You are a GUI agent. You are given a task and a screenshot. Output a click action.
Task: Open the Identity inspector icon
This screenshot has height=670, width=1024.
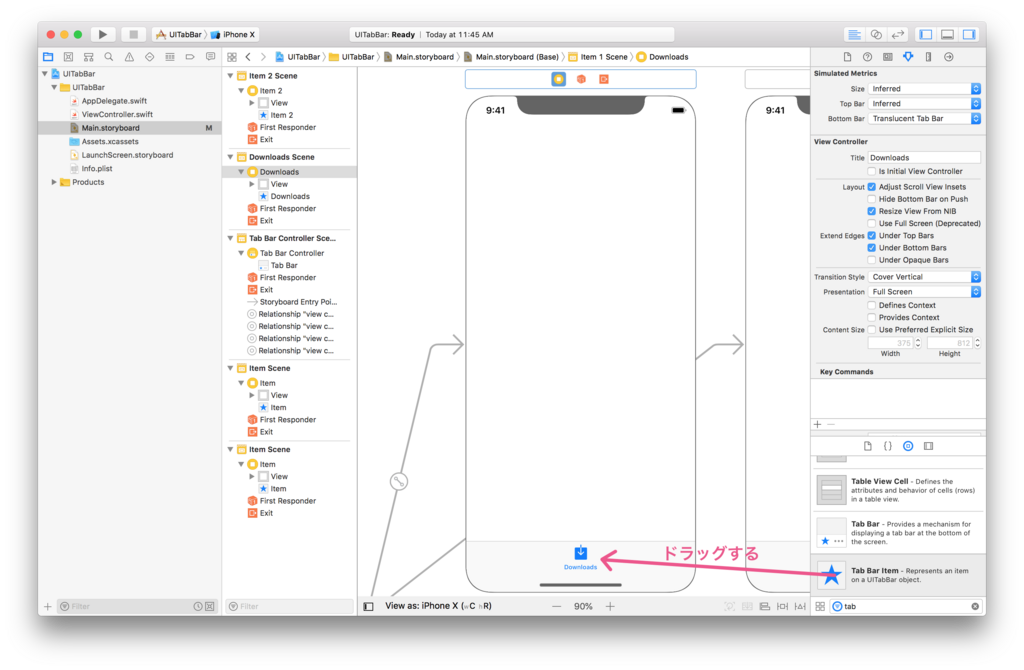[888, 57]
